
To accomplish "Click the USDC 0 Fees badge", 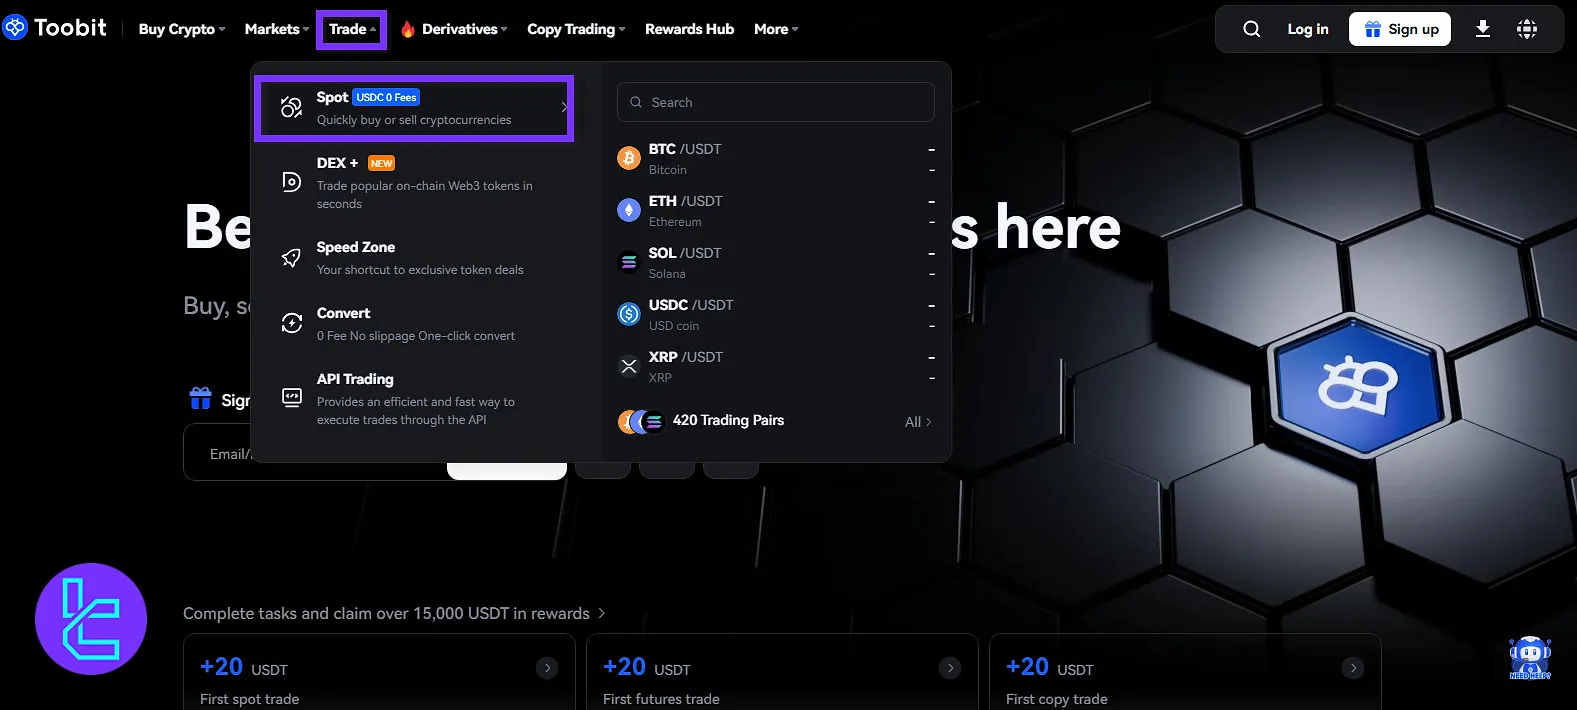I will coord(386,97).
